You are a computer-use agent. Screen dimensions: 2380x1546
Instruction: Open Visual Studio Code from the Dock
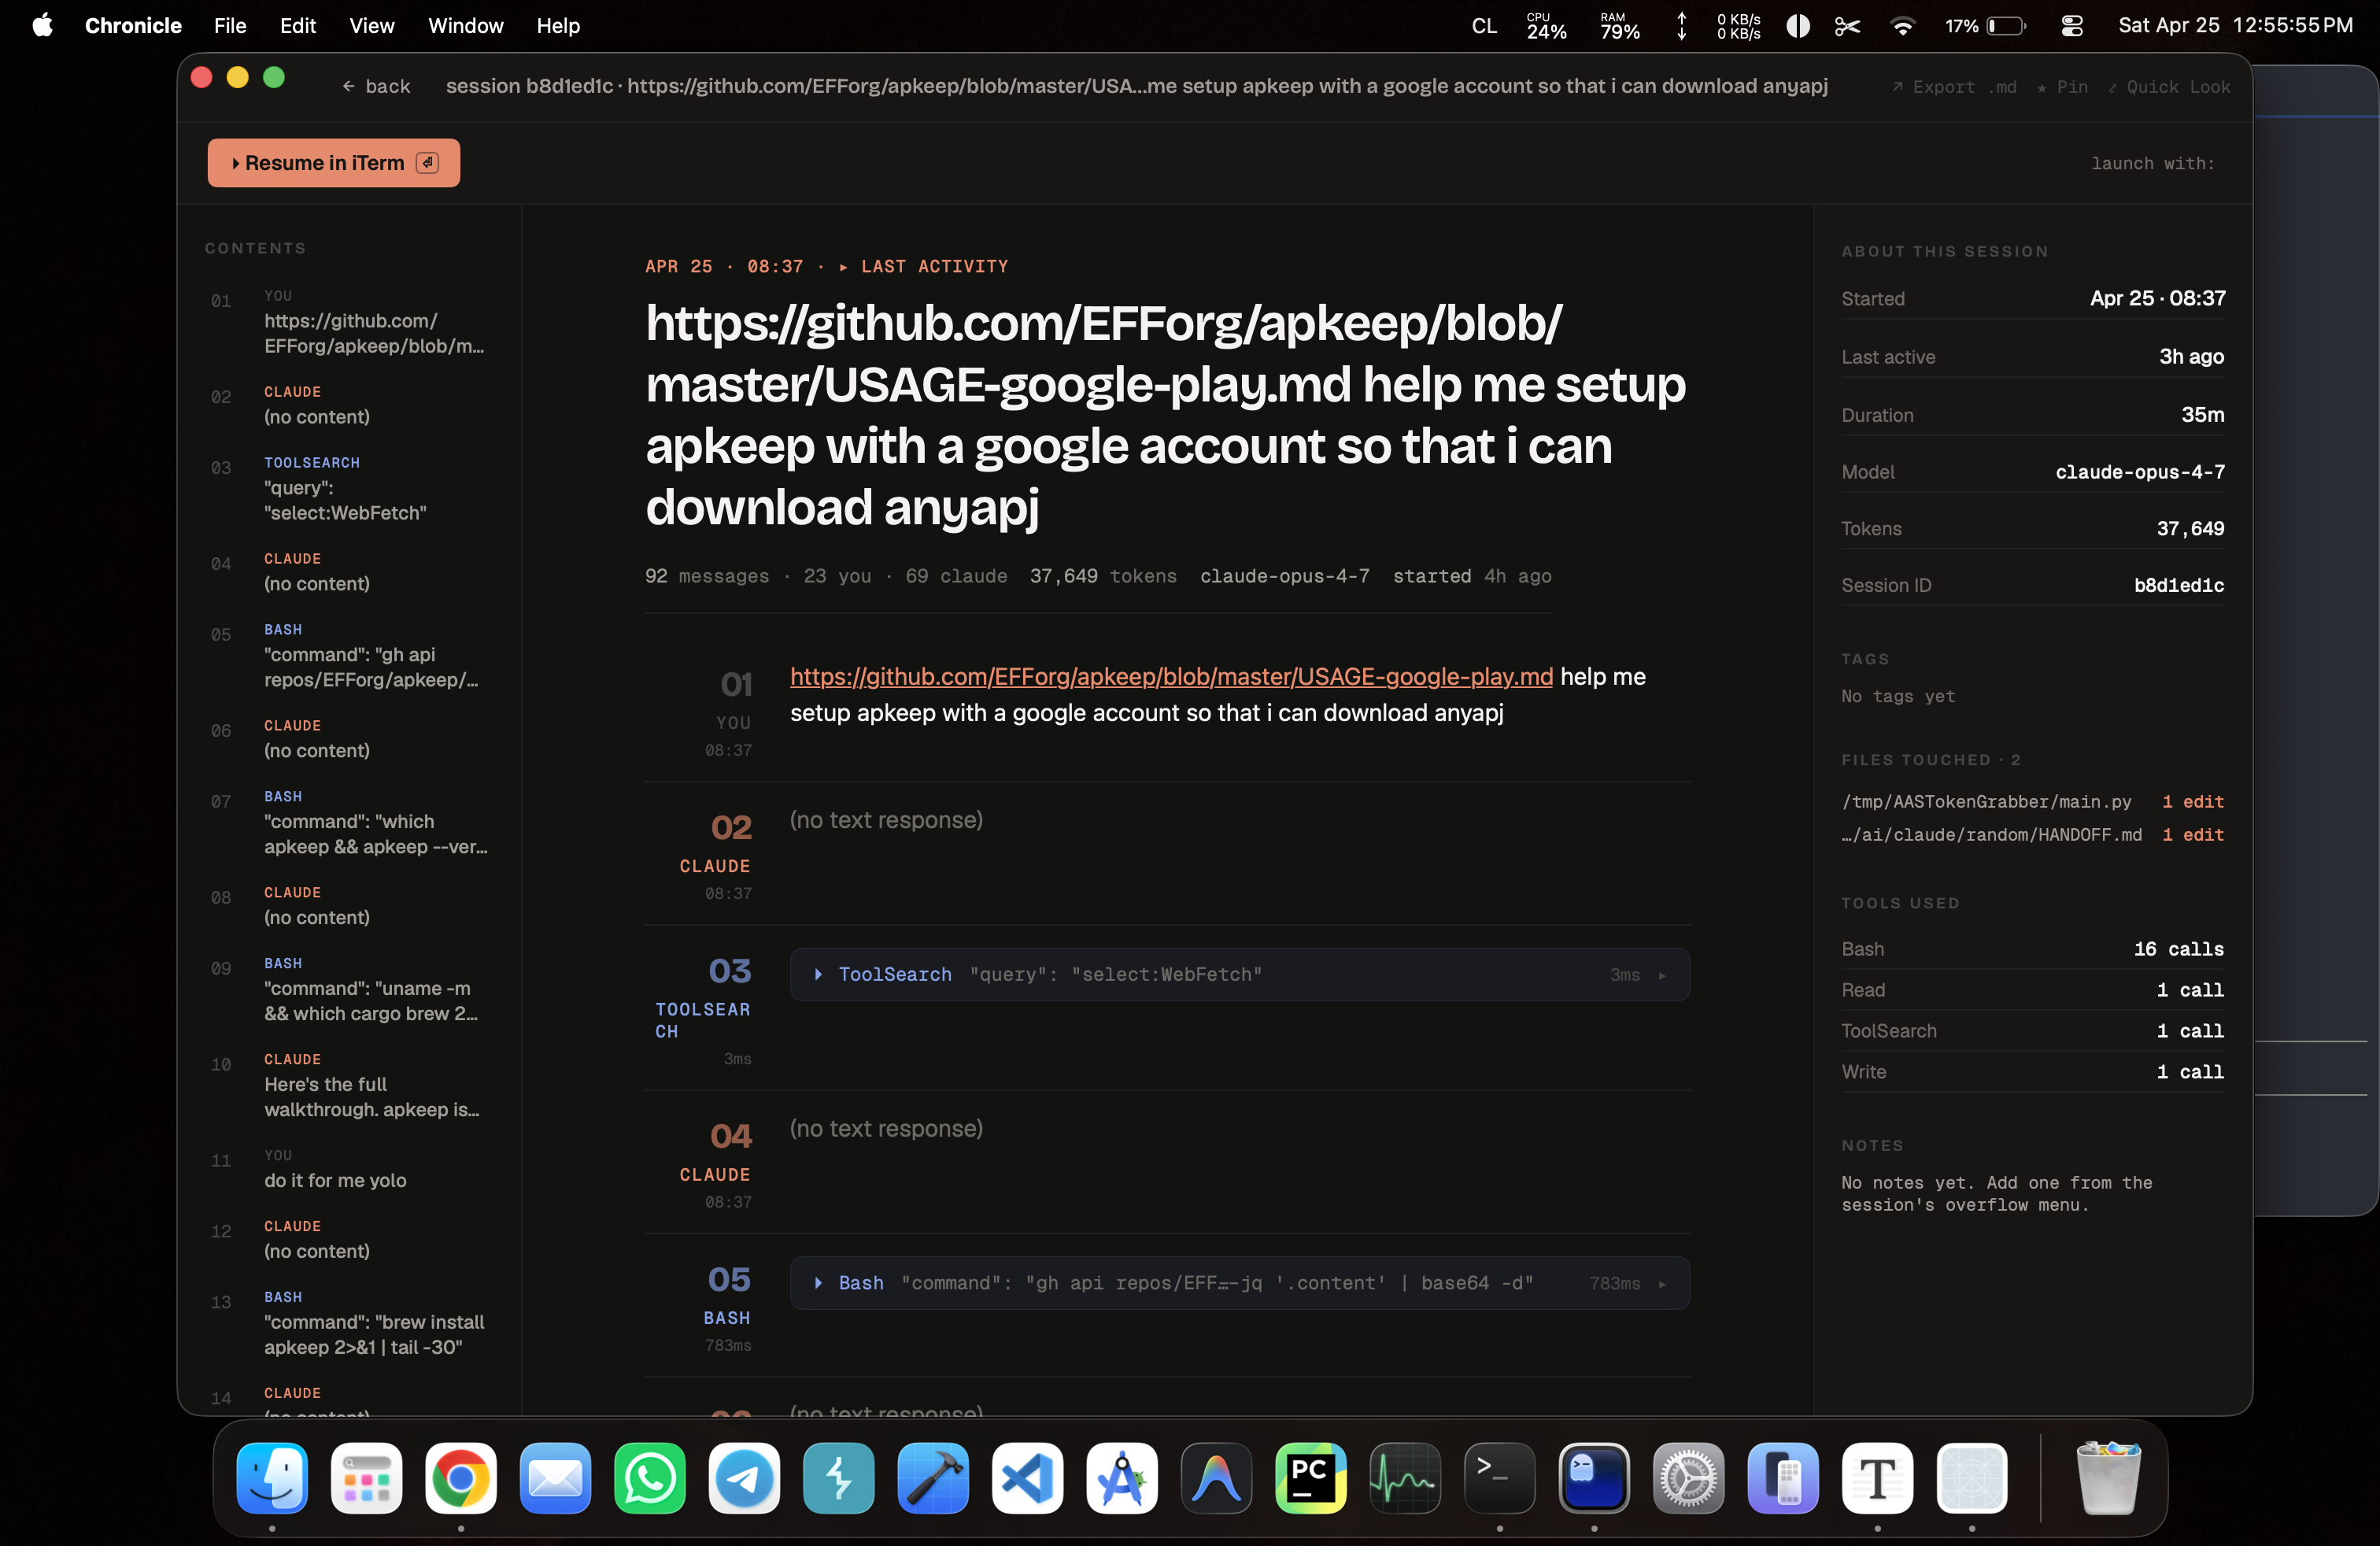1027,1478
